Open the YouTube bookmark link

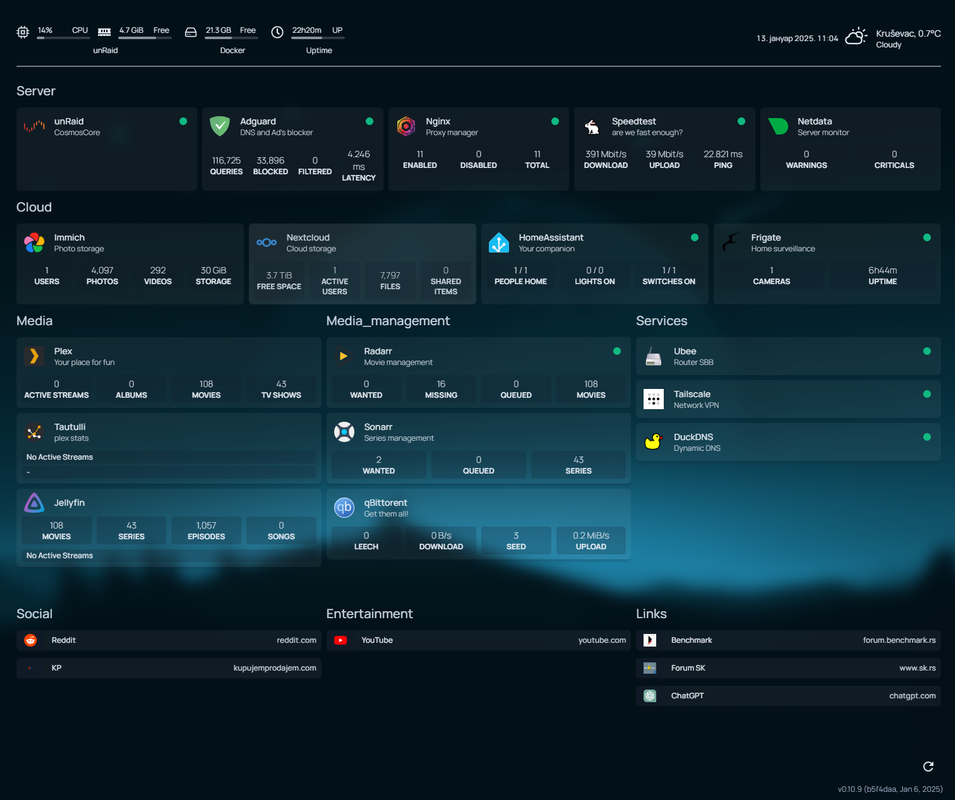479,640
